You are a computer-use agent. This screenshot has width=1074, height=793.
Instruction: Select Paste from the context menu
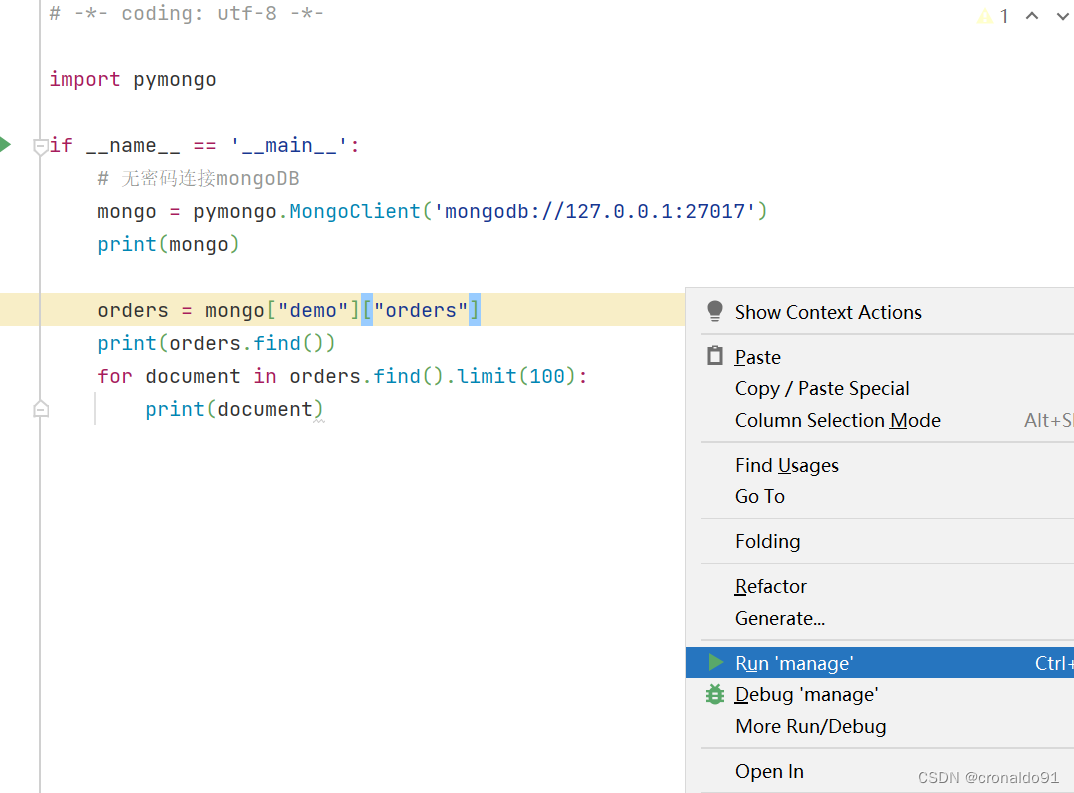coord(879,357)
